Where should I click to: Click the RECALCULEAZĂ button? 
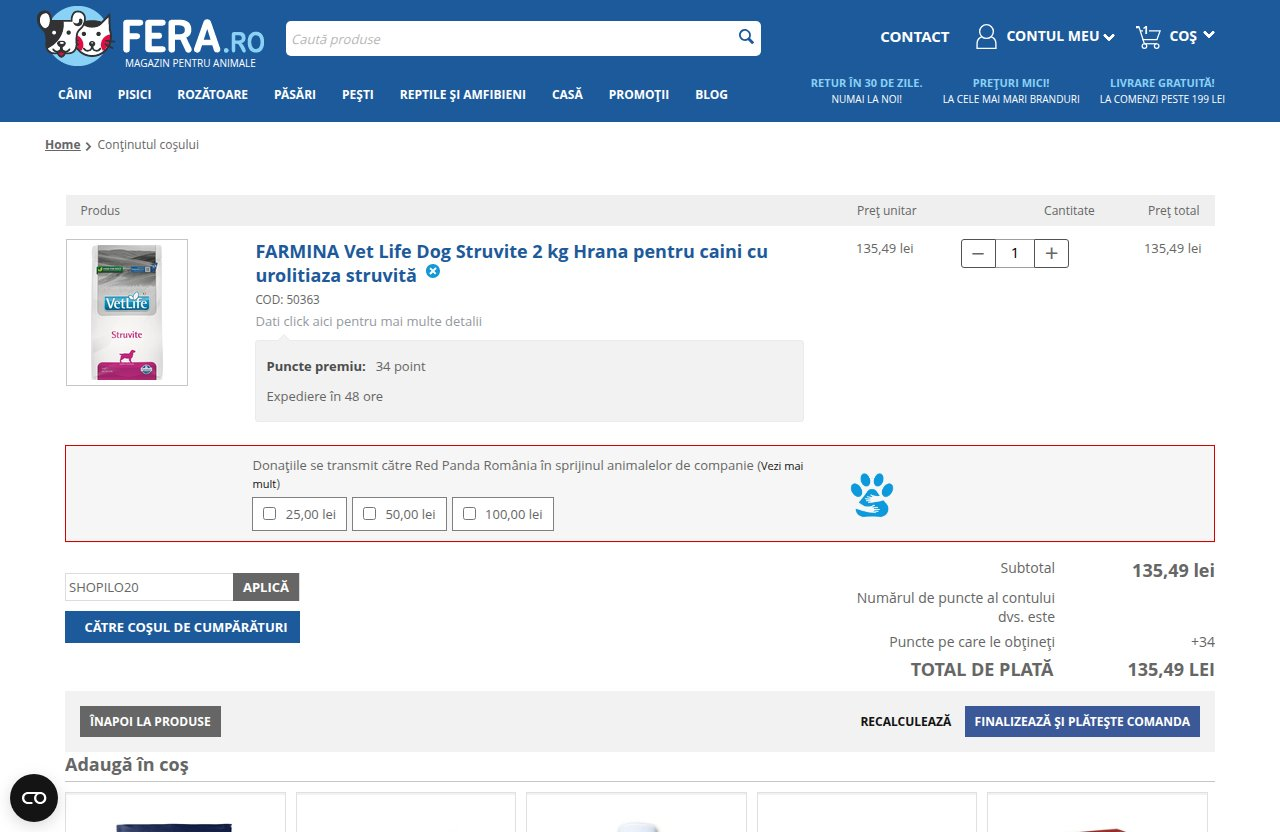click(906, 721)
